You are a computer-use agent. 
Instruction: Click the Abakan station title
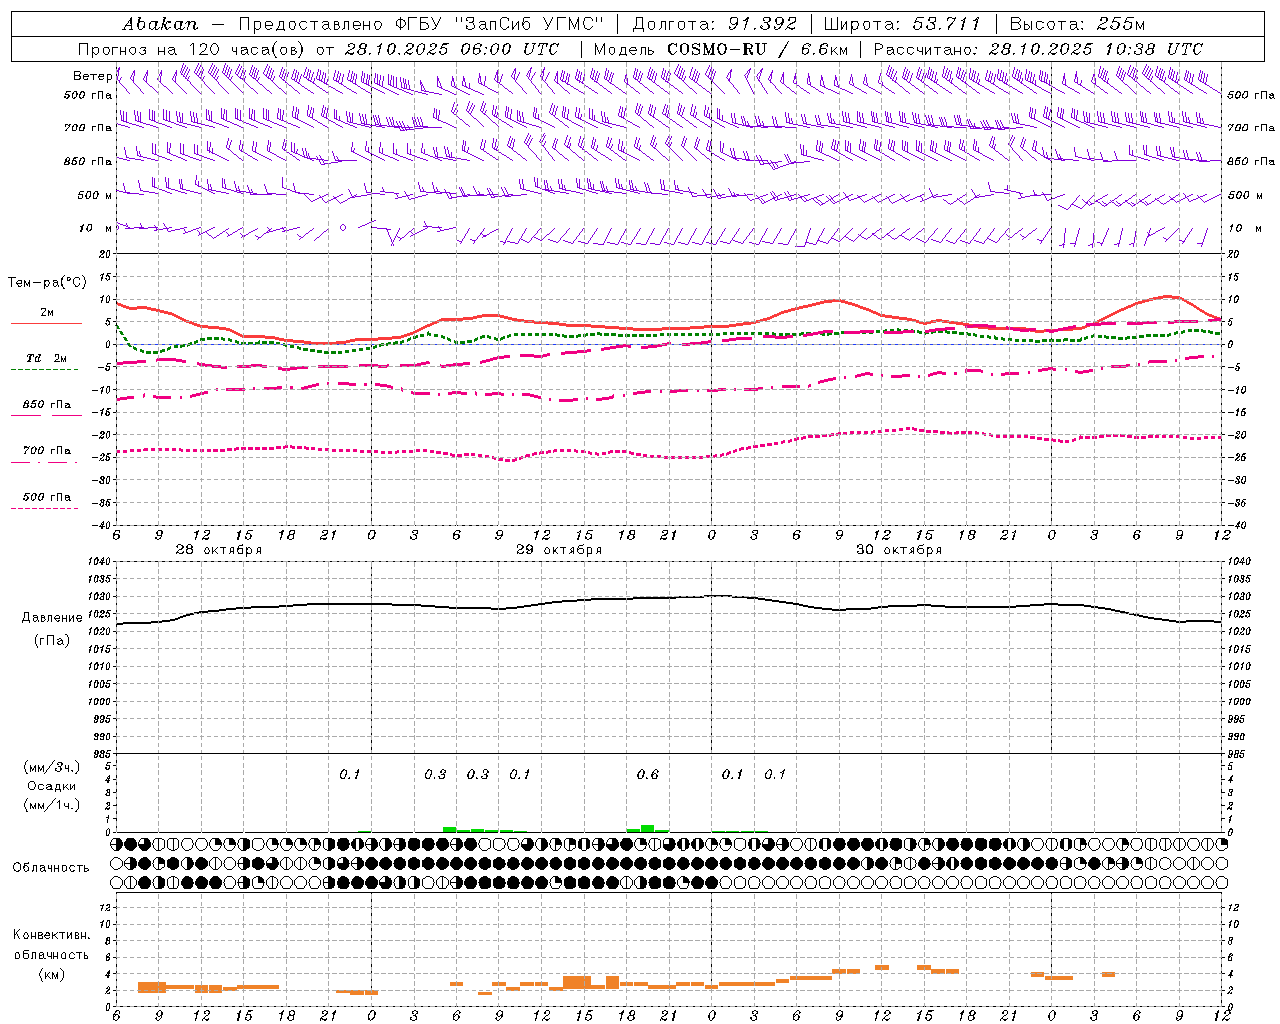[x=160, y=23]
